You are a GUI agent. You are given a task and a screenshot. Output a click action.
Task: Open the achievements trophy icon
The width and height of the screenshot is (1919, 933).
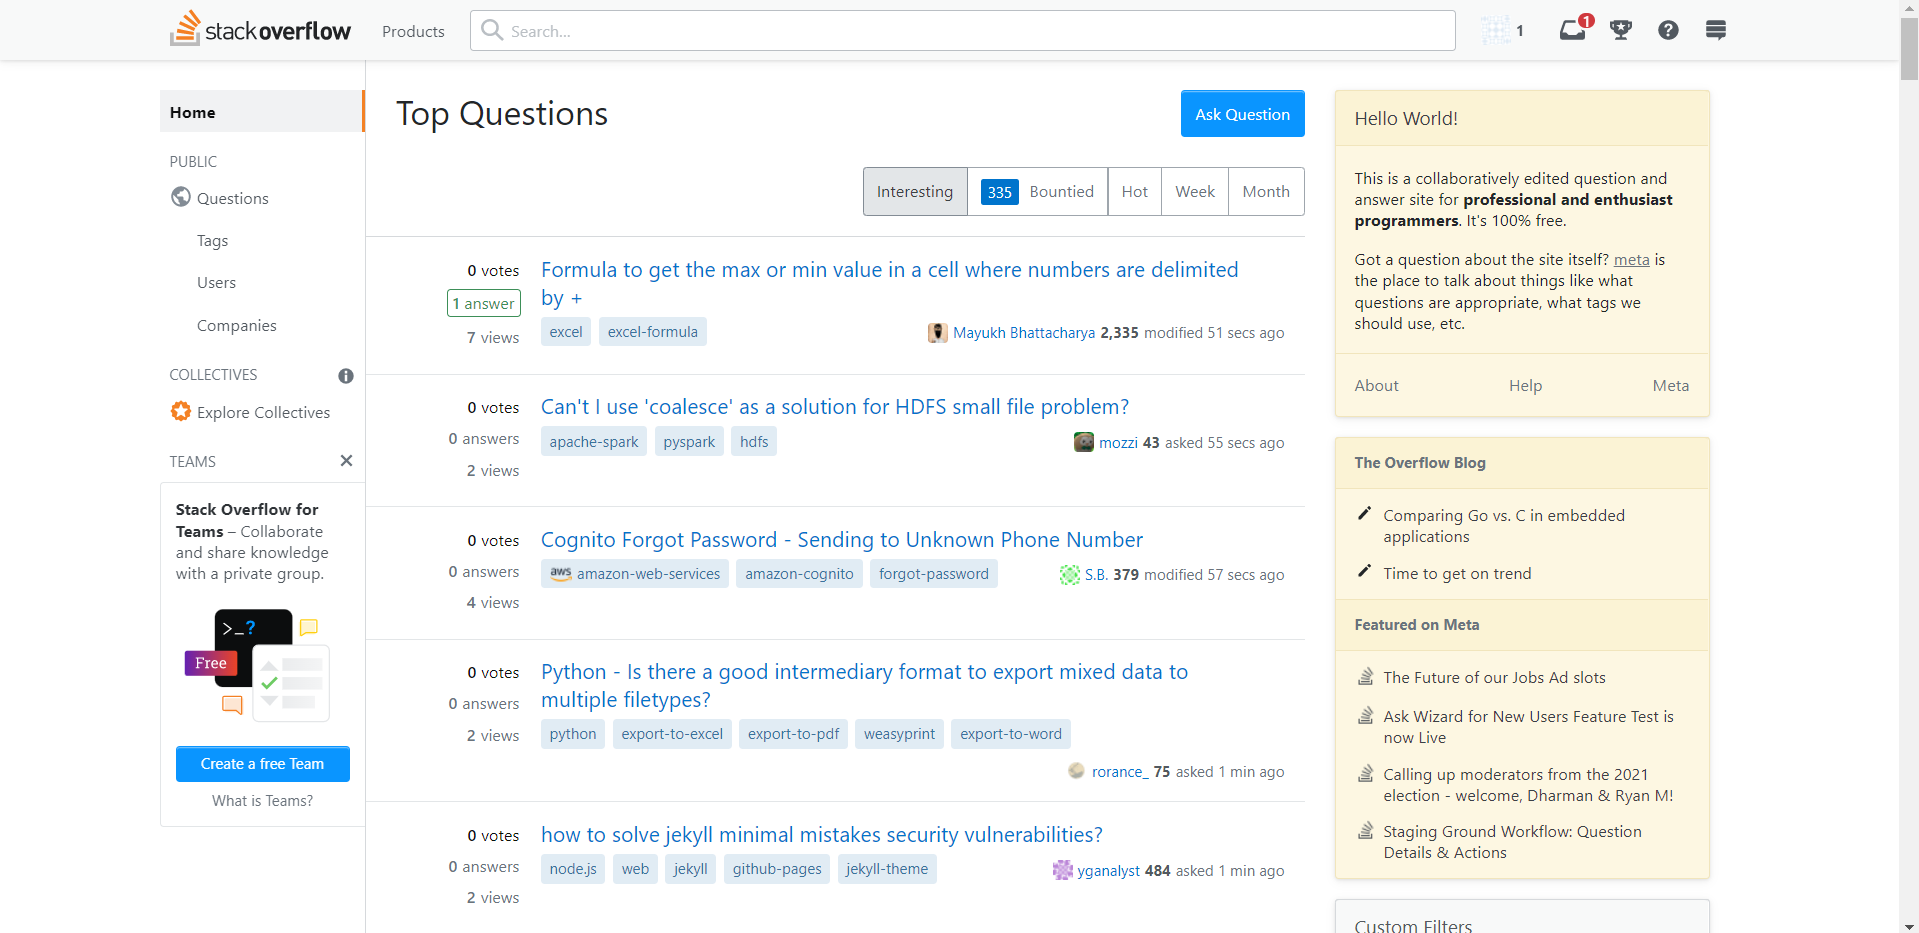[x=1621, y=30]
